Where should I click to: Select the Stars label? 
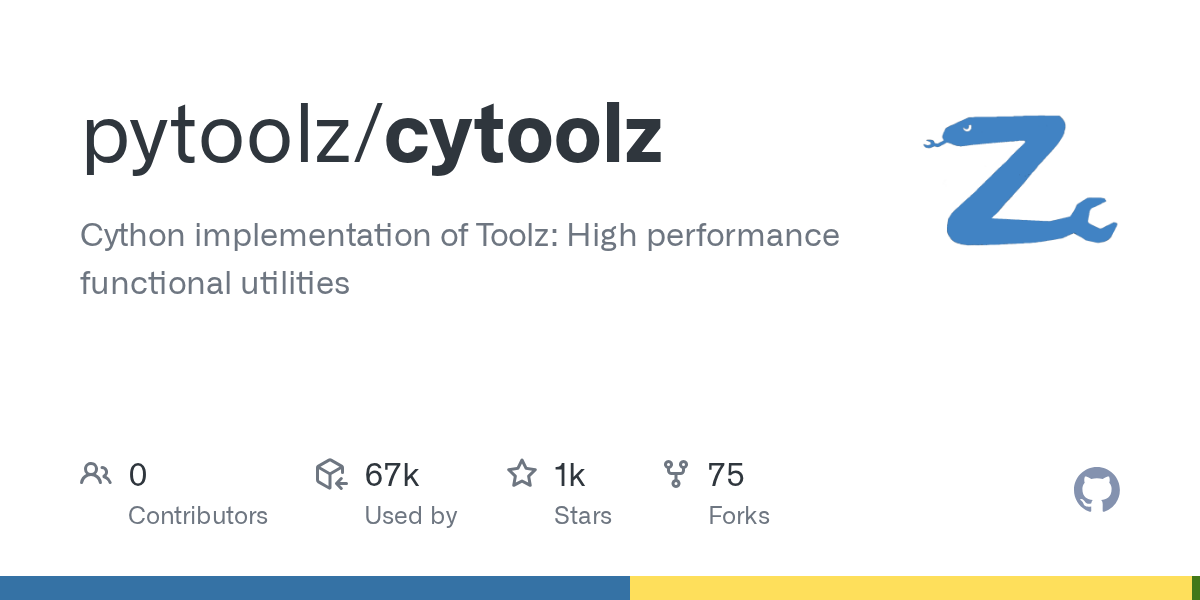(x=582, y=516)
